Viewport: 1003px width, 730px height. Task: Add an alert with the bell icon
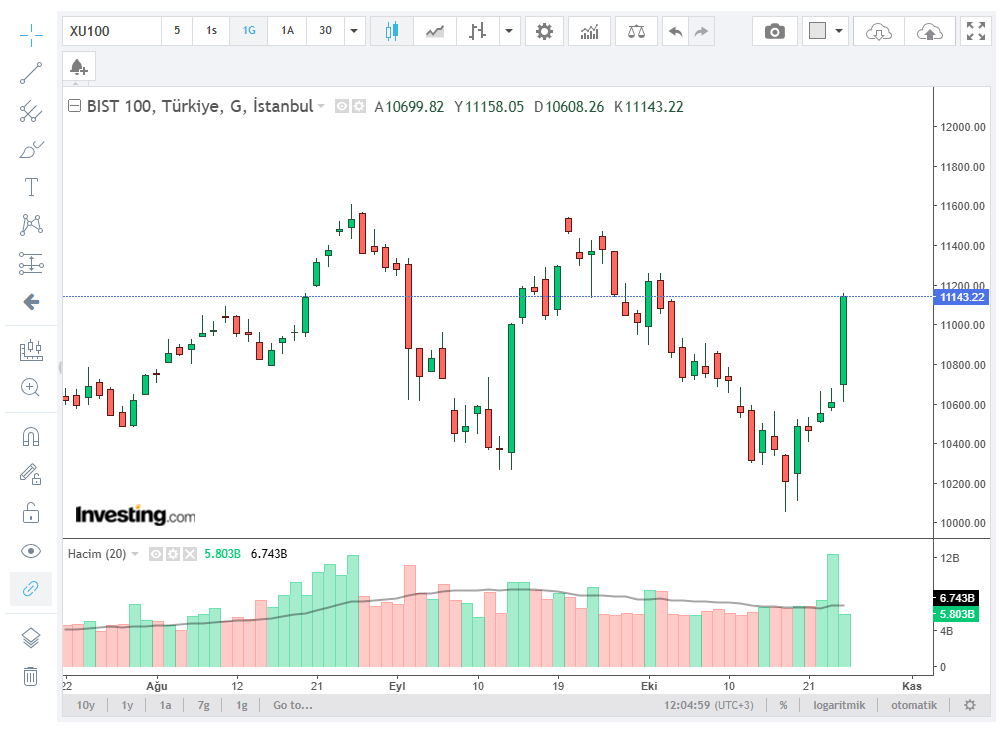(79, 68)
